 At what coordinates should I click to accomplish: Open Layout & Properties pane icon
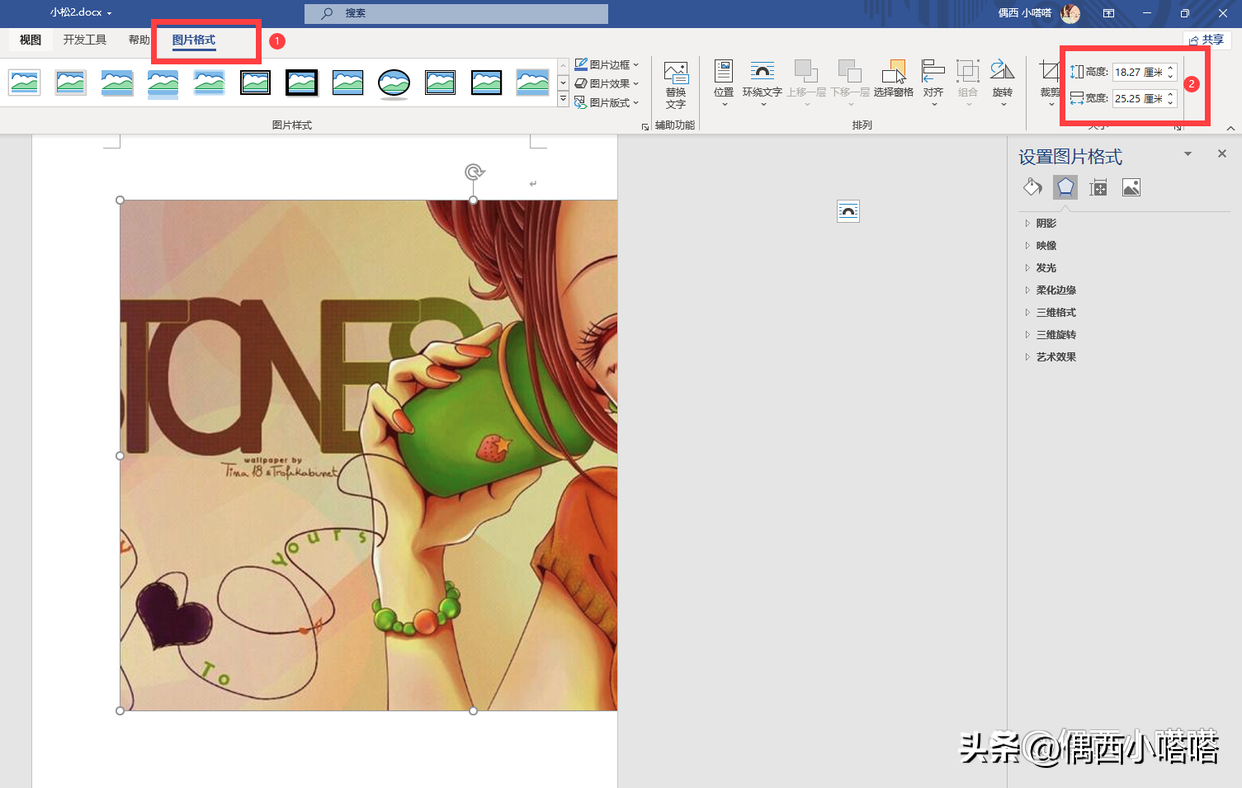click(1098, 187)
